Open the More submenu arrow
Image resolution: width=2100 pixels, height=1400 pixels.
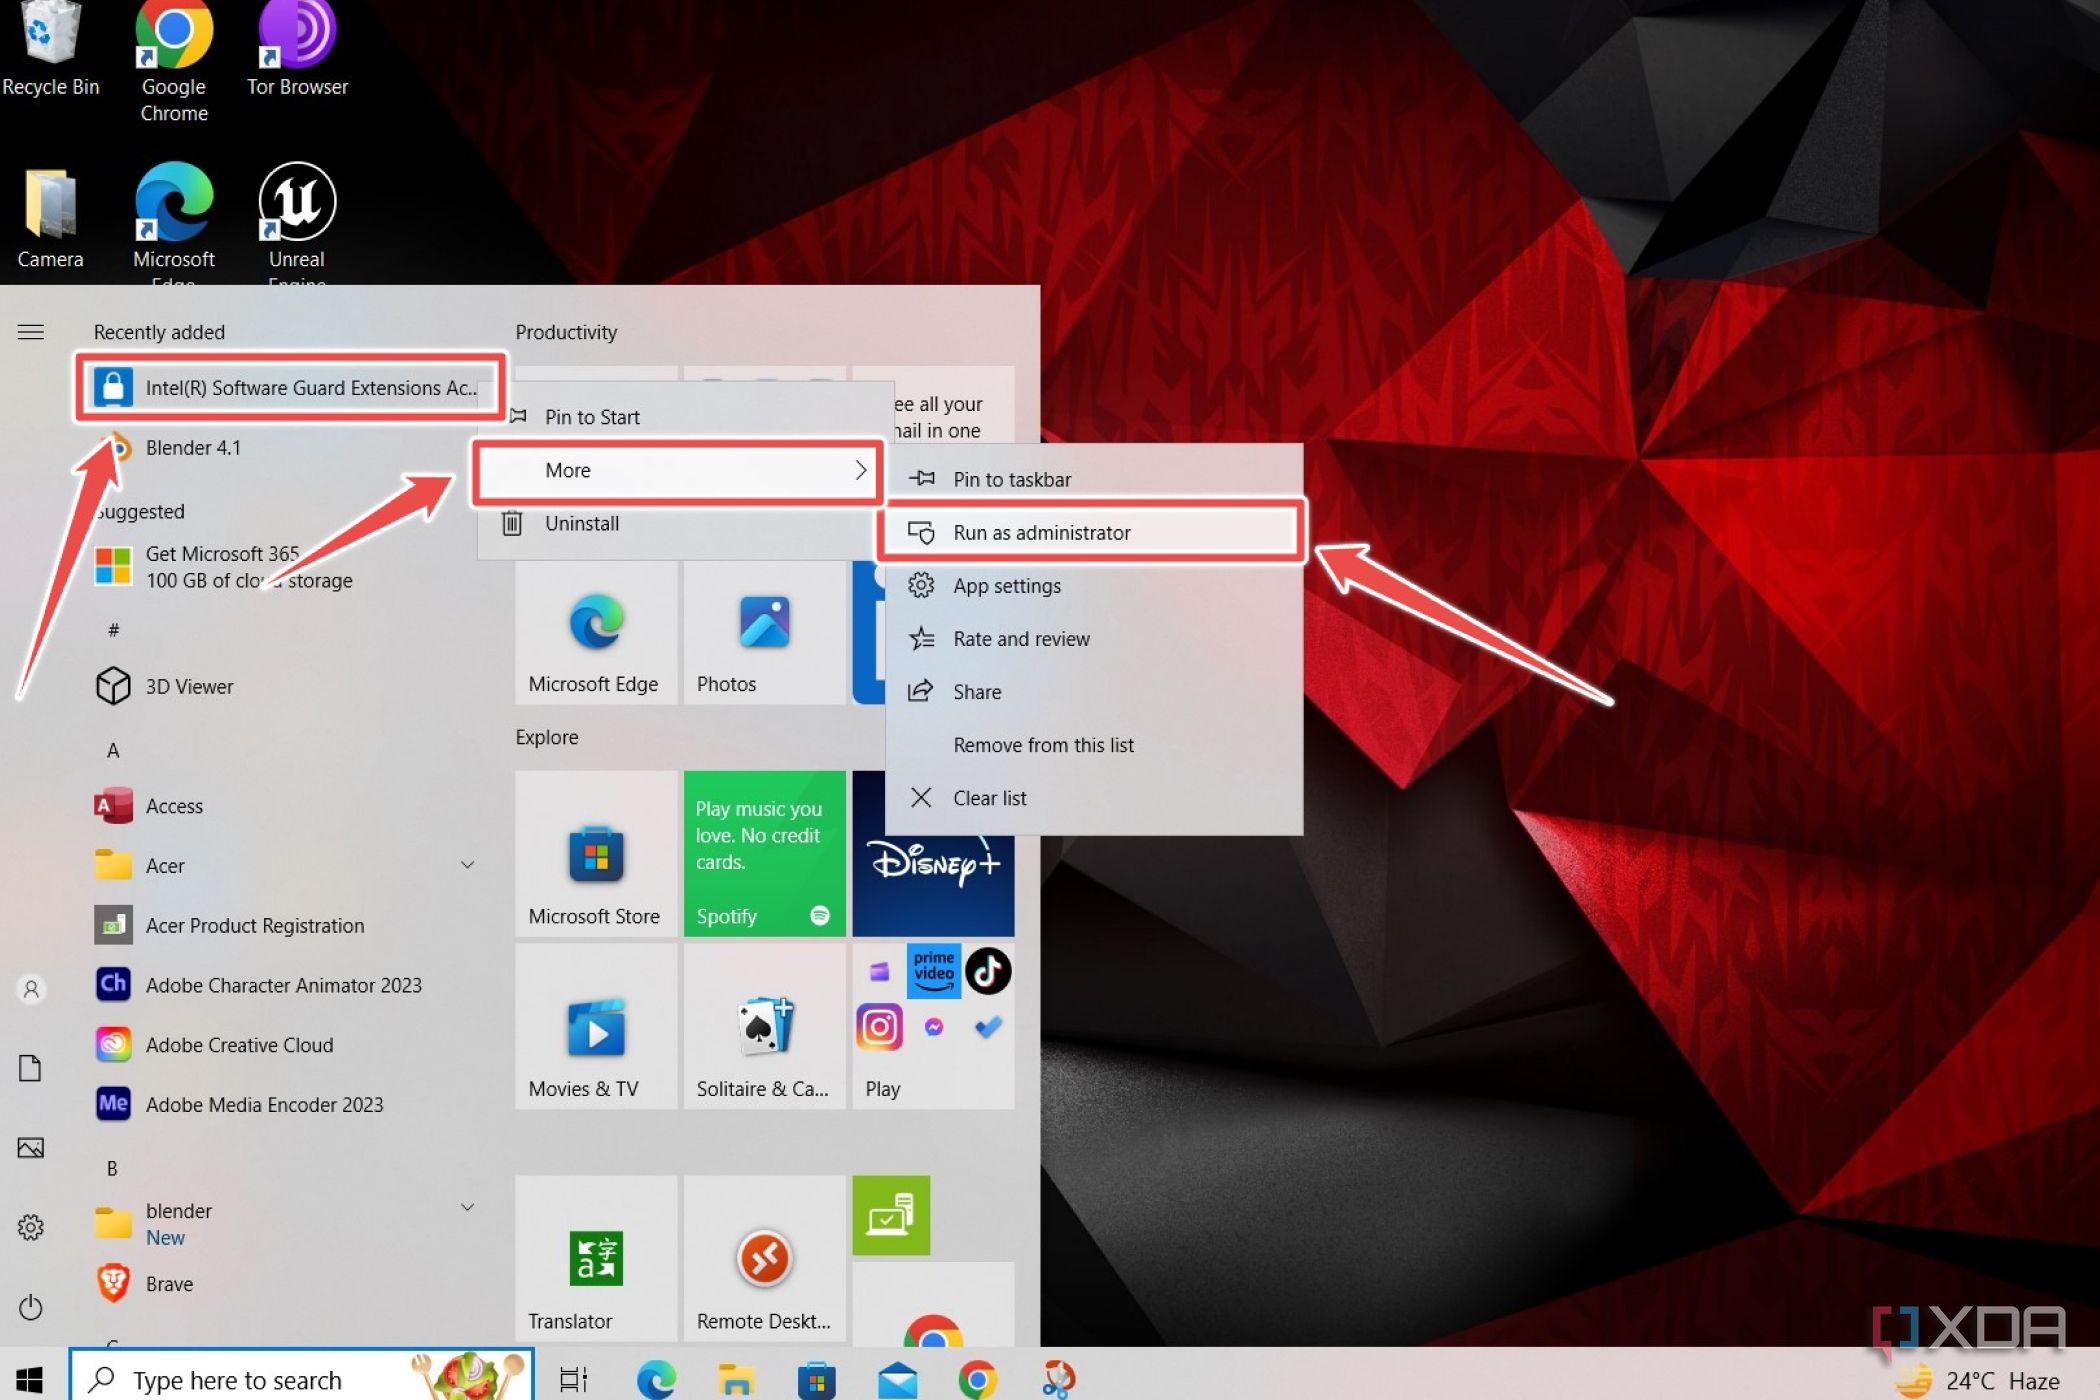[x=860, y=470]
